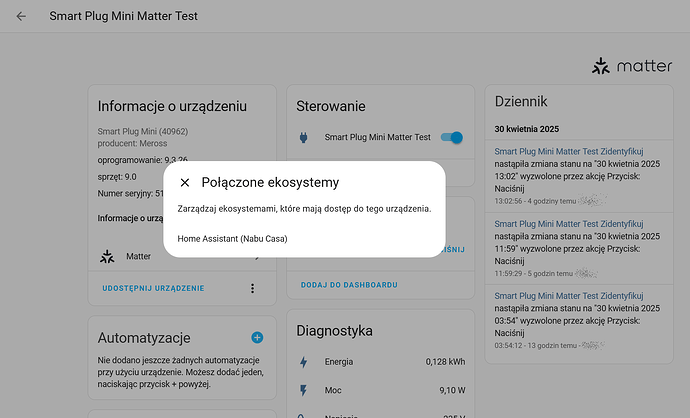Select Home Assistant (Nabu Casa) ecosystem entry
This screenshot has width=690, height=418.
click(x=232, y=238)
